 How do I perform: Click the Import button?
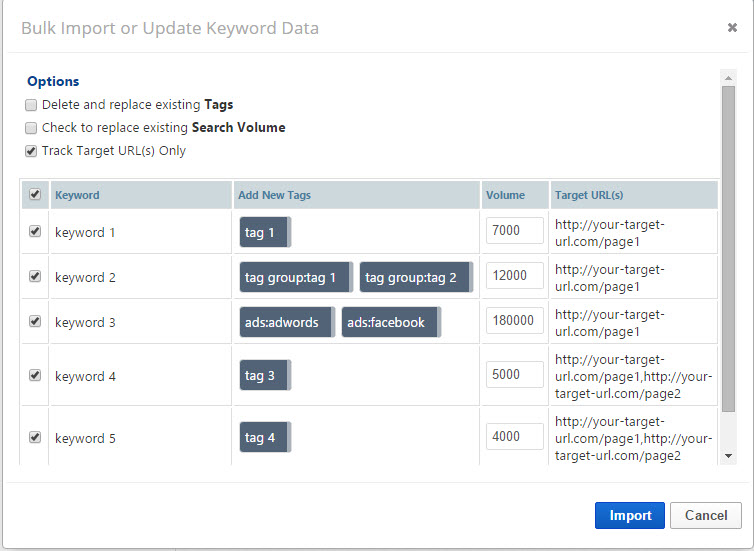tap(630, 515)
